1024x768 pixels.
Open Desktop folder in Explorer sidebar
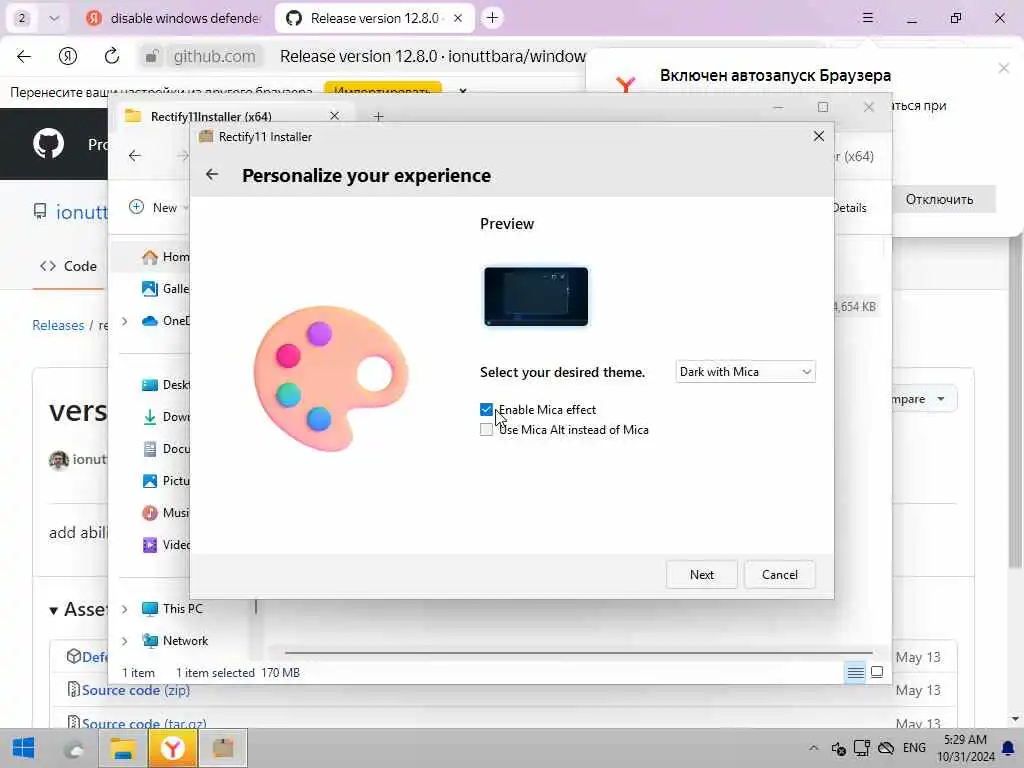point(166,385)
